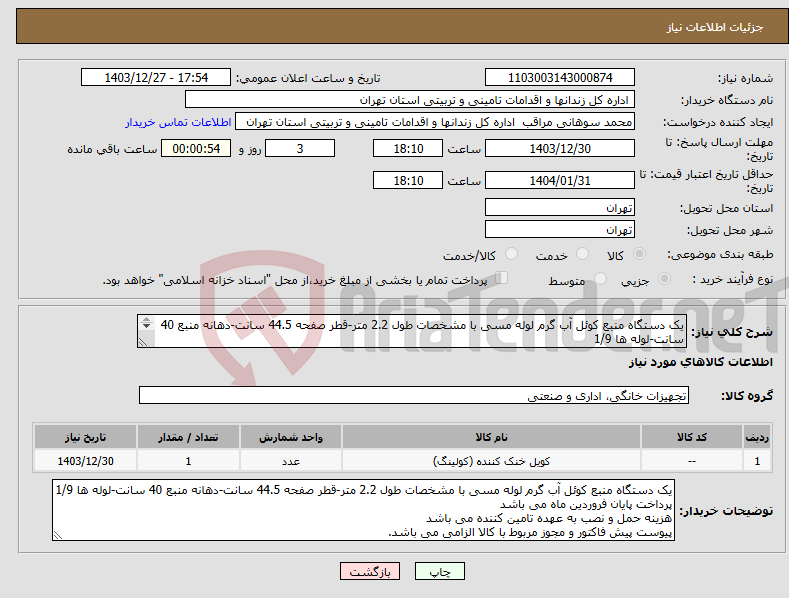Click the ردیف column header
789x598 pixels.
pos(757,437)
